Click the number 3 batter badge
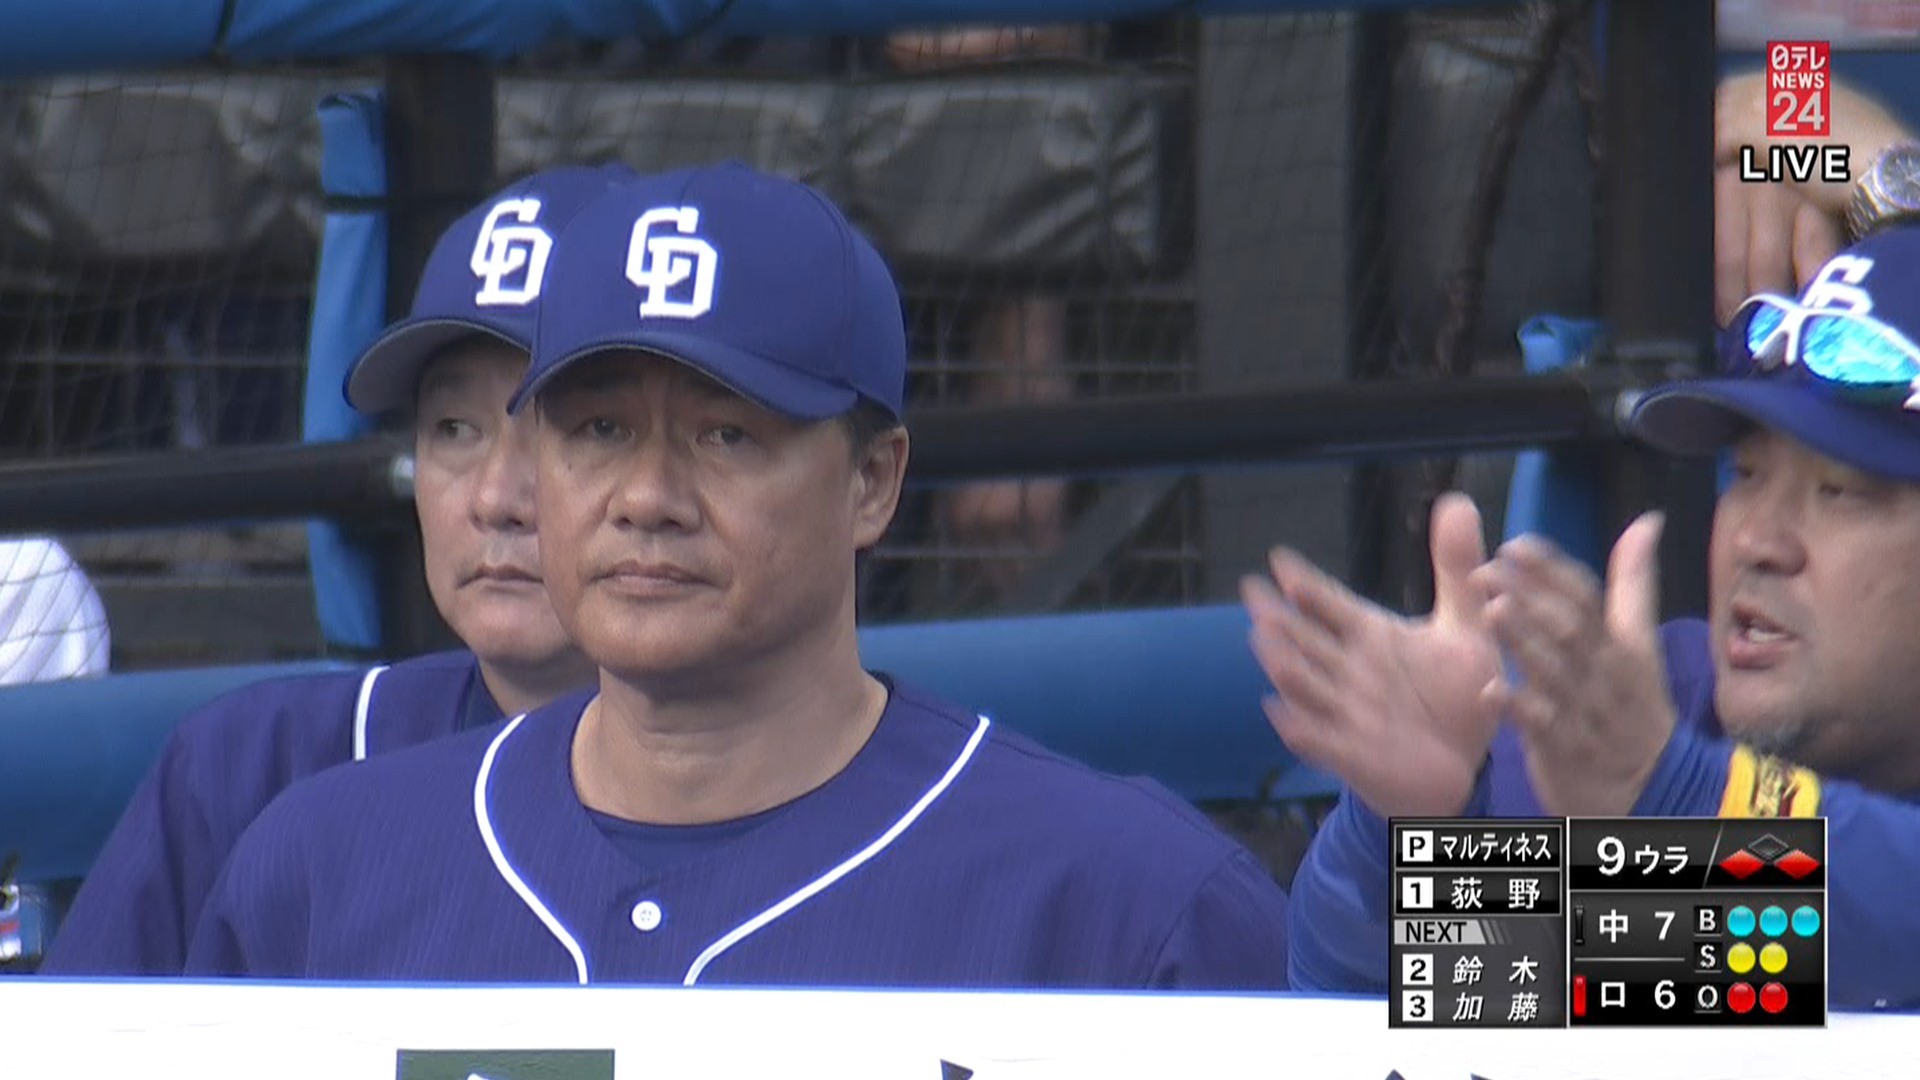The height and width of the screenshot is (1080, 1920). [1417, 1006]
